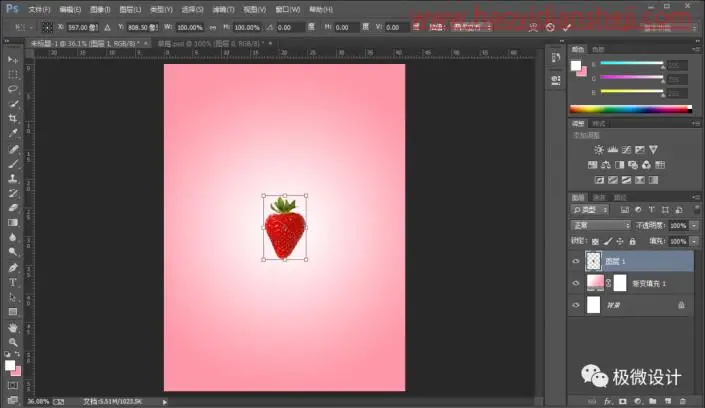Select the Path Selection tool
705x408 pixels.
pyautogui.click(x=13, y=297)
